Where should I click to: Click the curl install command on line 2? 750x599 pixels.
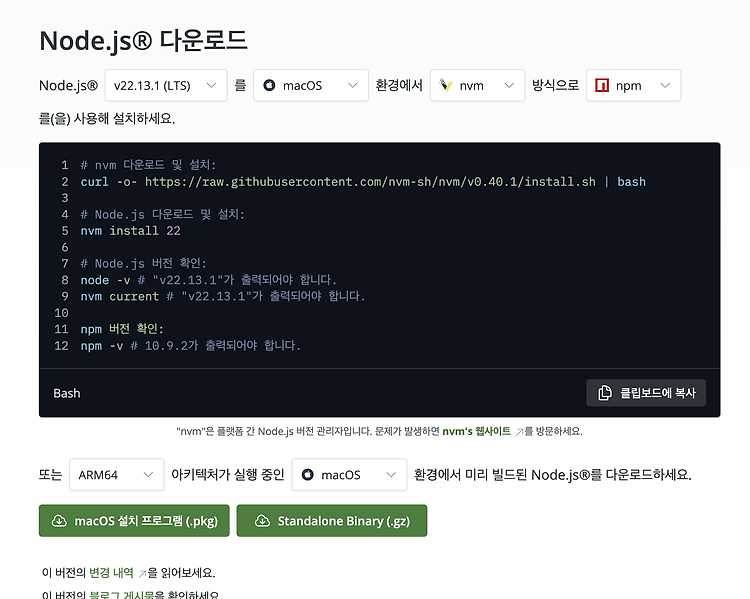[x=363, y=182]
